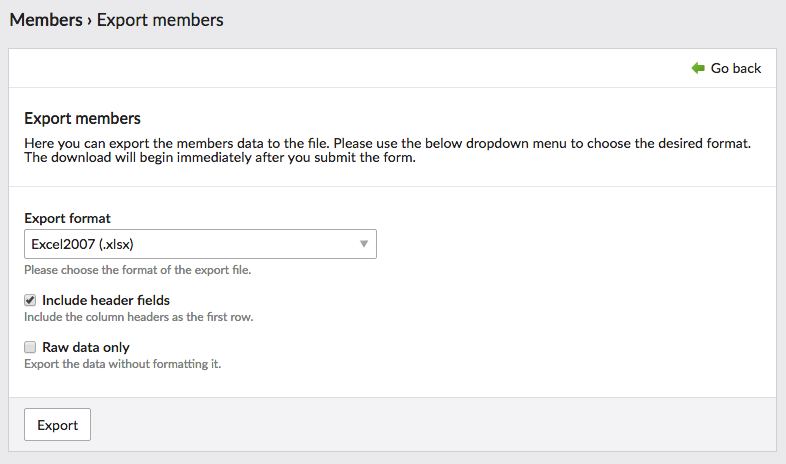Open the Export format dropdown

click(x=200, y=244)
